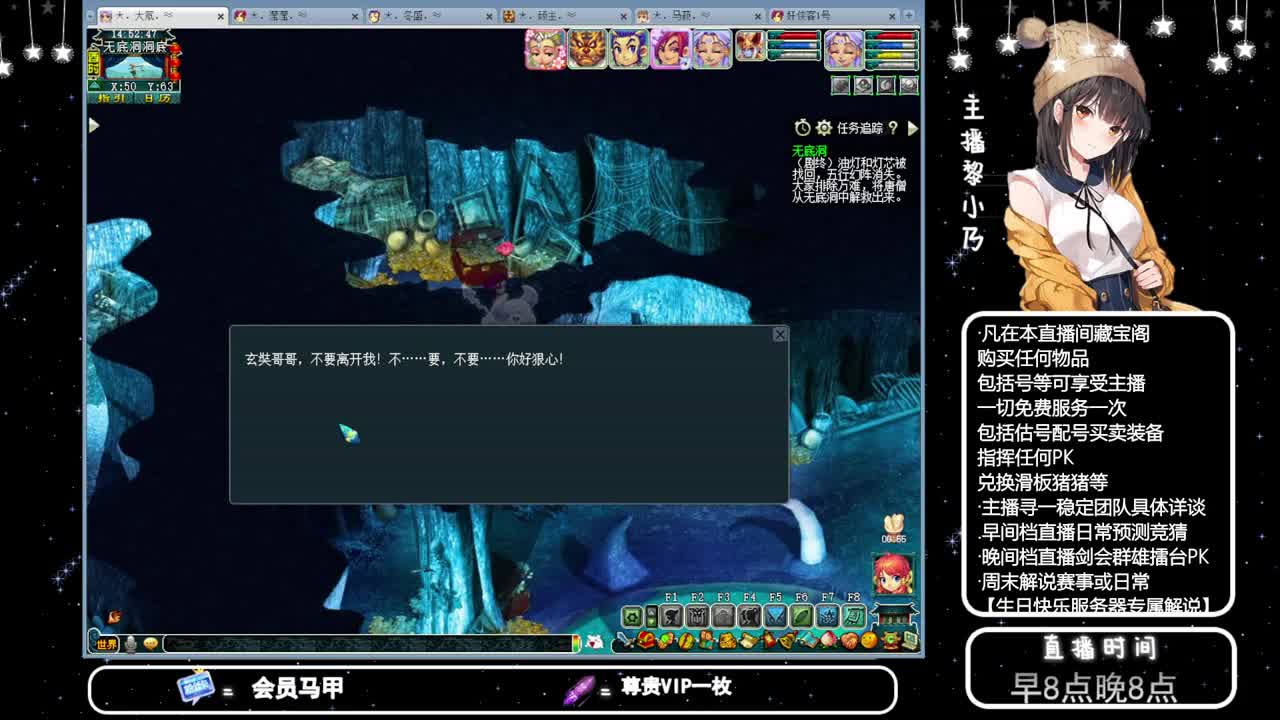Click the white bear icon right of chat input
The height and width of the screenshot is (720, 1280).
coord(595,643)
